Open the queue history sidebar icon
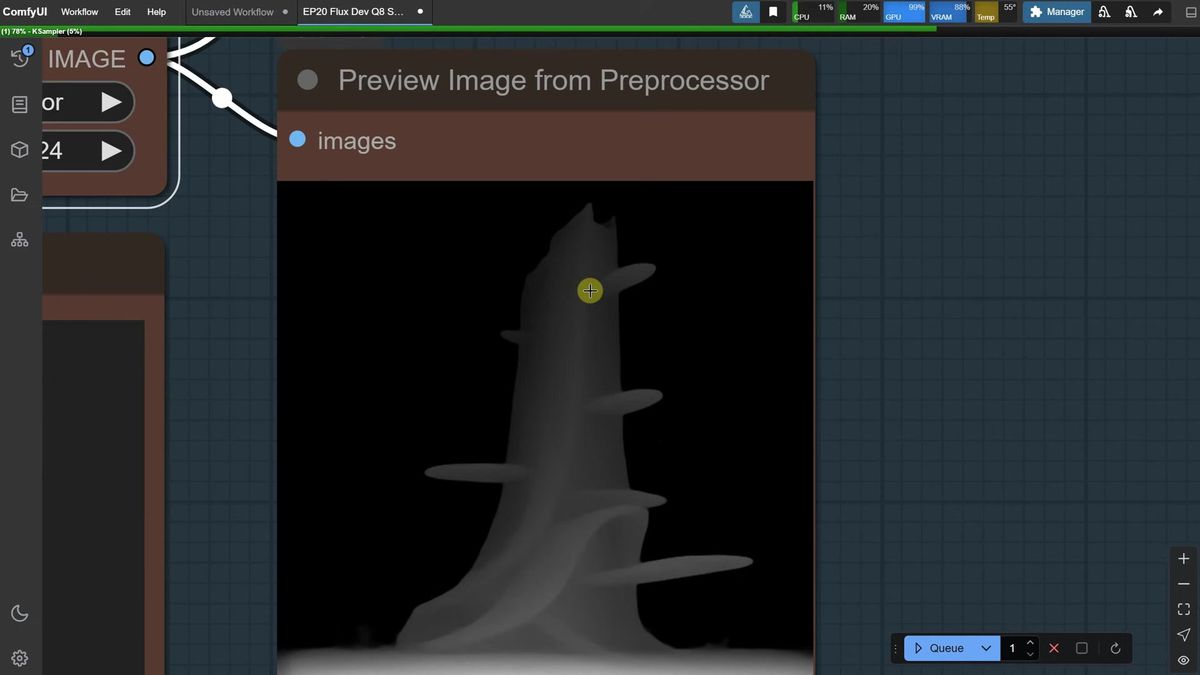This screenshot has height=675, width=1200. pos(20,57)
